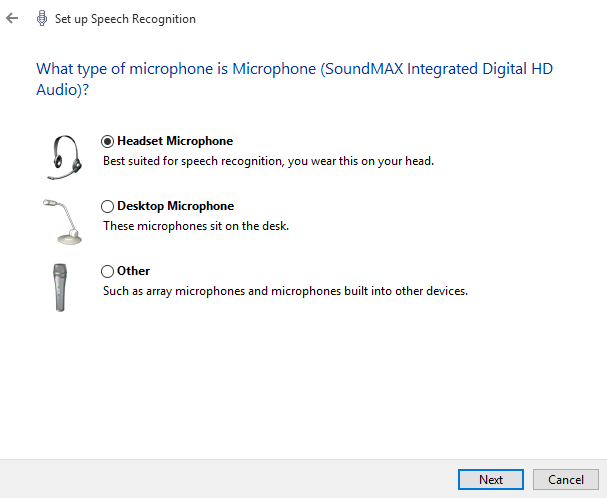Click the 'Best suited for speech recognition' description

pos(268,161)
